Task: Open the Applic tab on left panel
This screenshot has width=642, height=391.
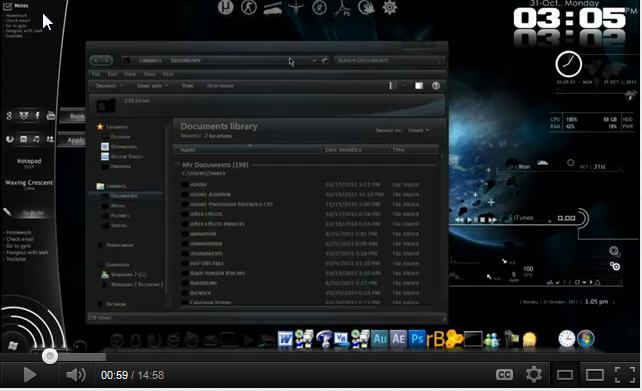Action: (72, 140)
